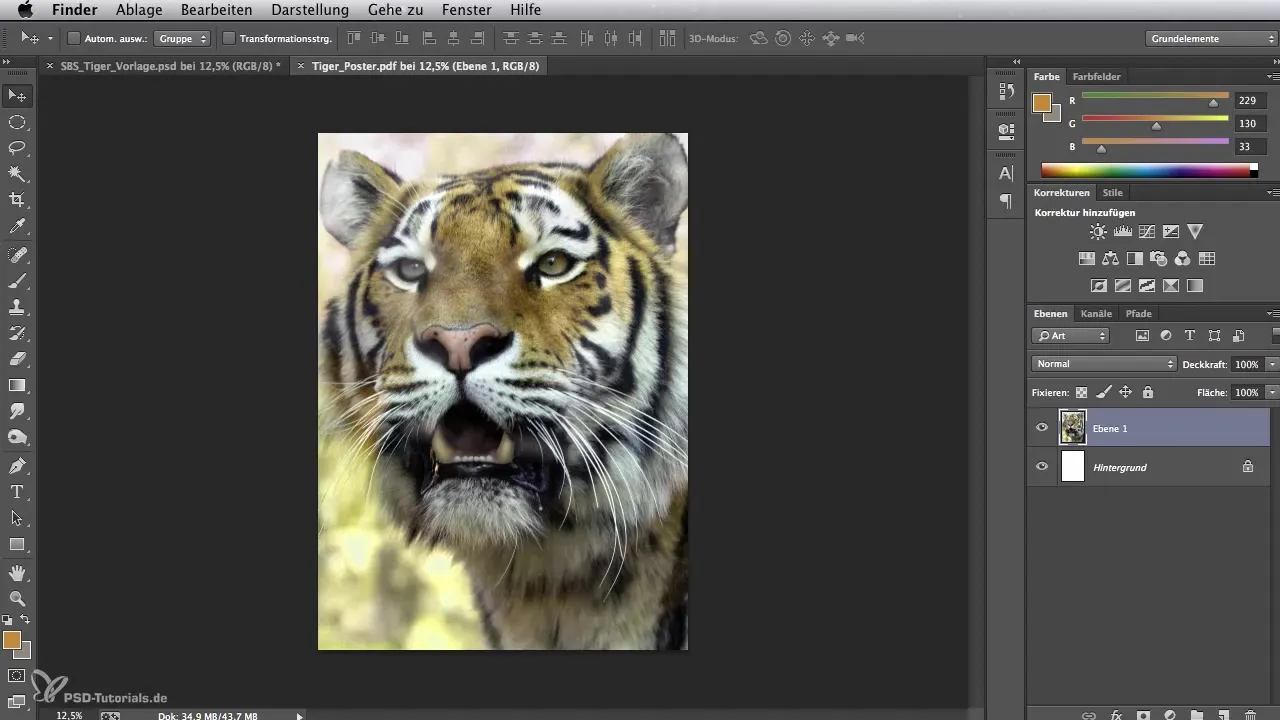Screen dimensions: 1280x720
Task: Select the Brush tool
Action: click(x=17, y=281)
